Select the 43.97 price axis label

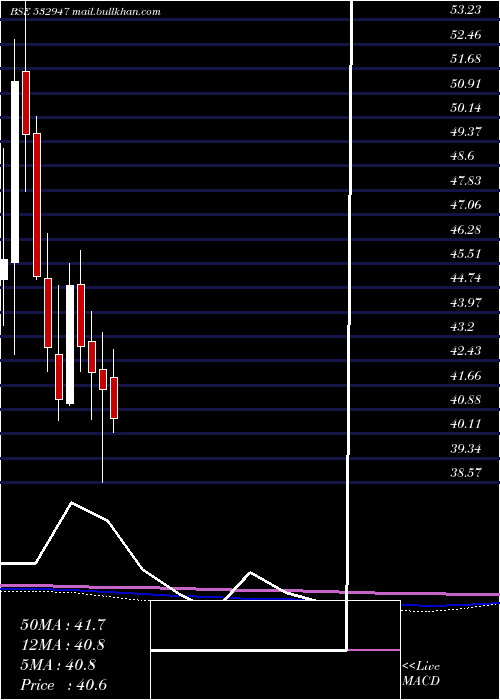(x=466, y=302)
